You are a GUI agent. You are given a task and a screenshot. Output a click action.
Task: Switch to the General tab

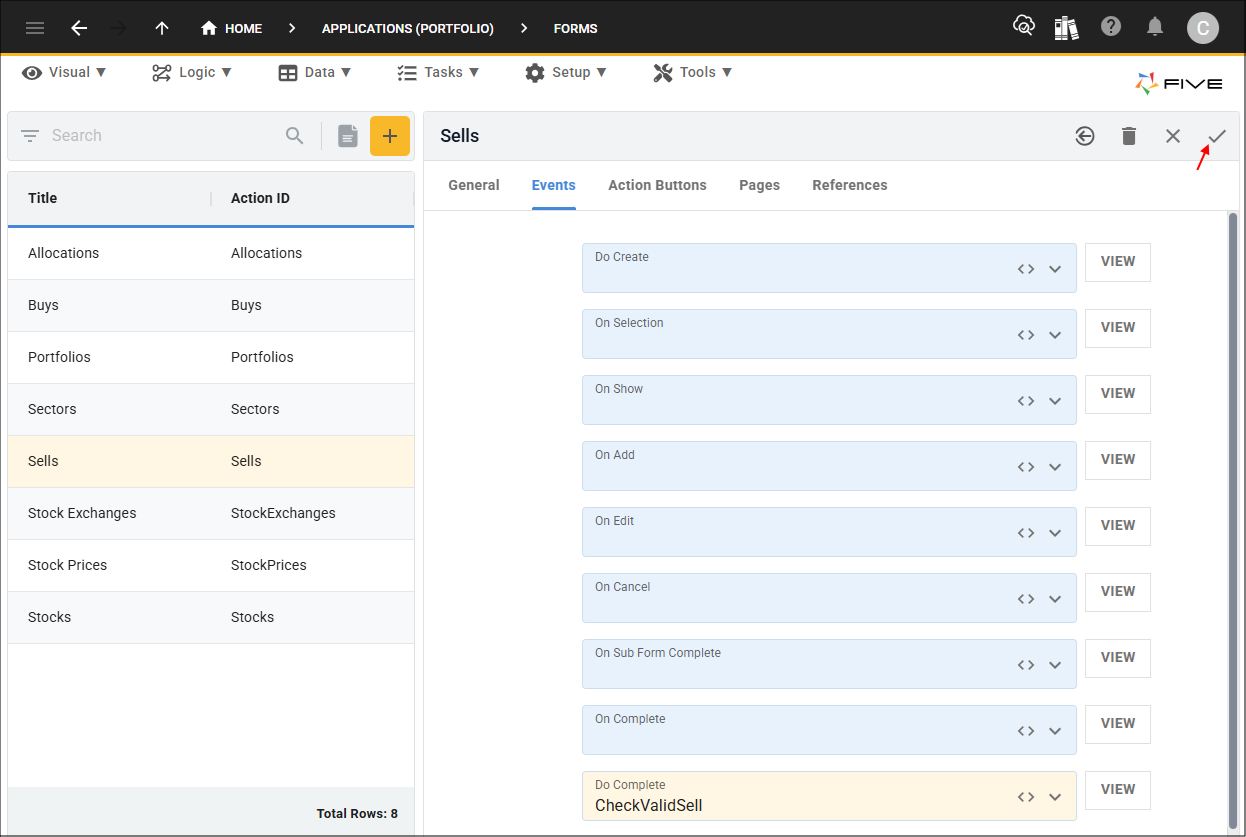pos(474,185)
